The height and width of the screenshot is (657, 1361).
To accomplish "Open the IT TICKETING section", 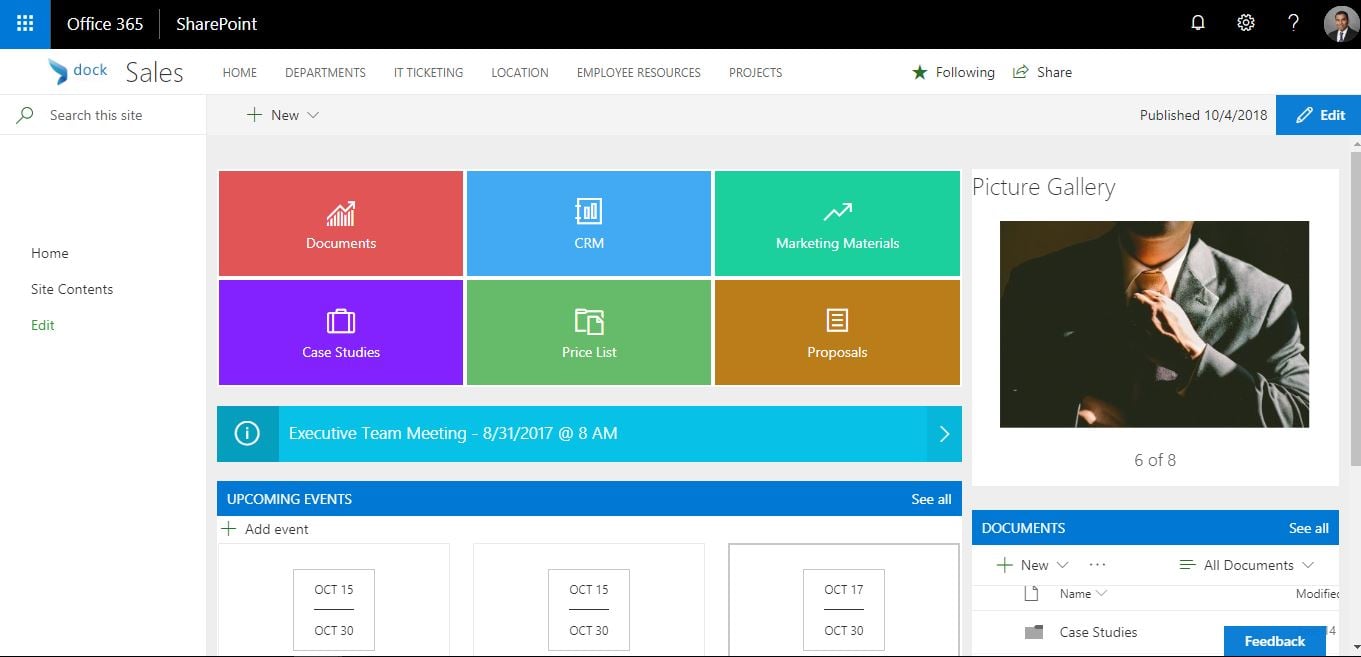I will (x=428, y=72).
